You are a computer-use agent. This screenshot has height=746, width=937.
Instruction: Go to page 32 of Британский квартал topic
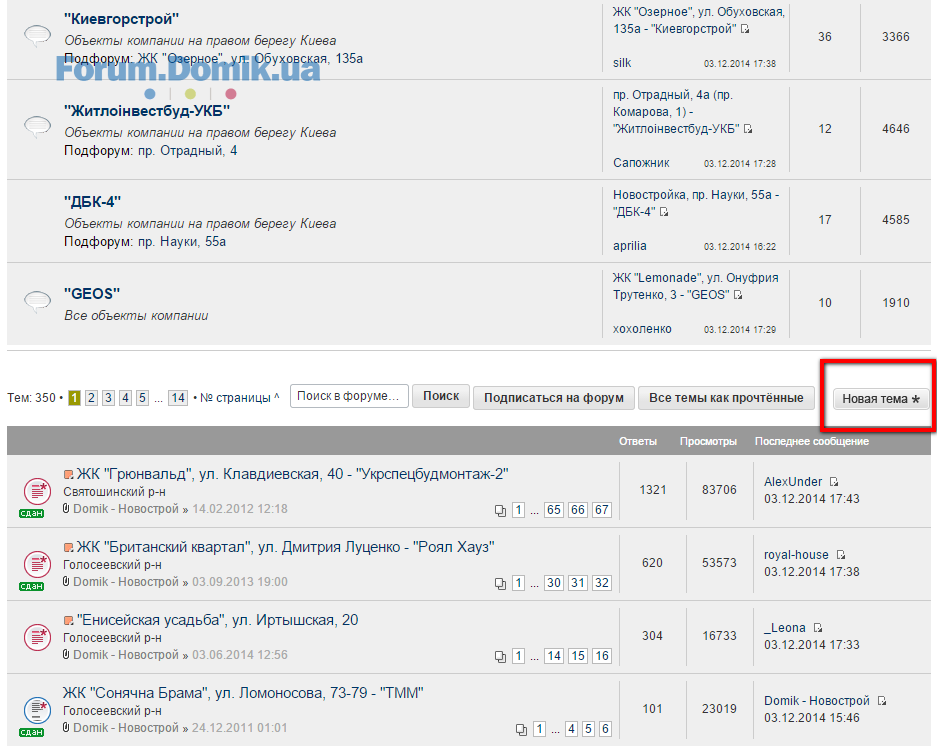pos(601,583)
